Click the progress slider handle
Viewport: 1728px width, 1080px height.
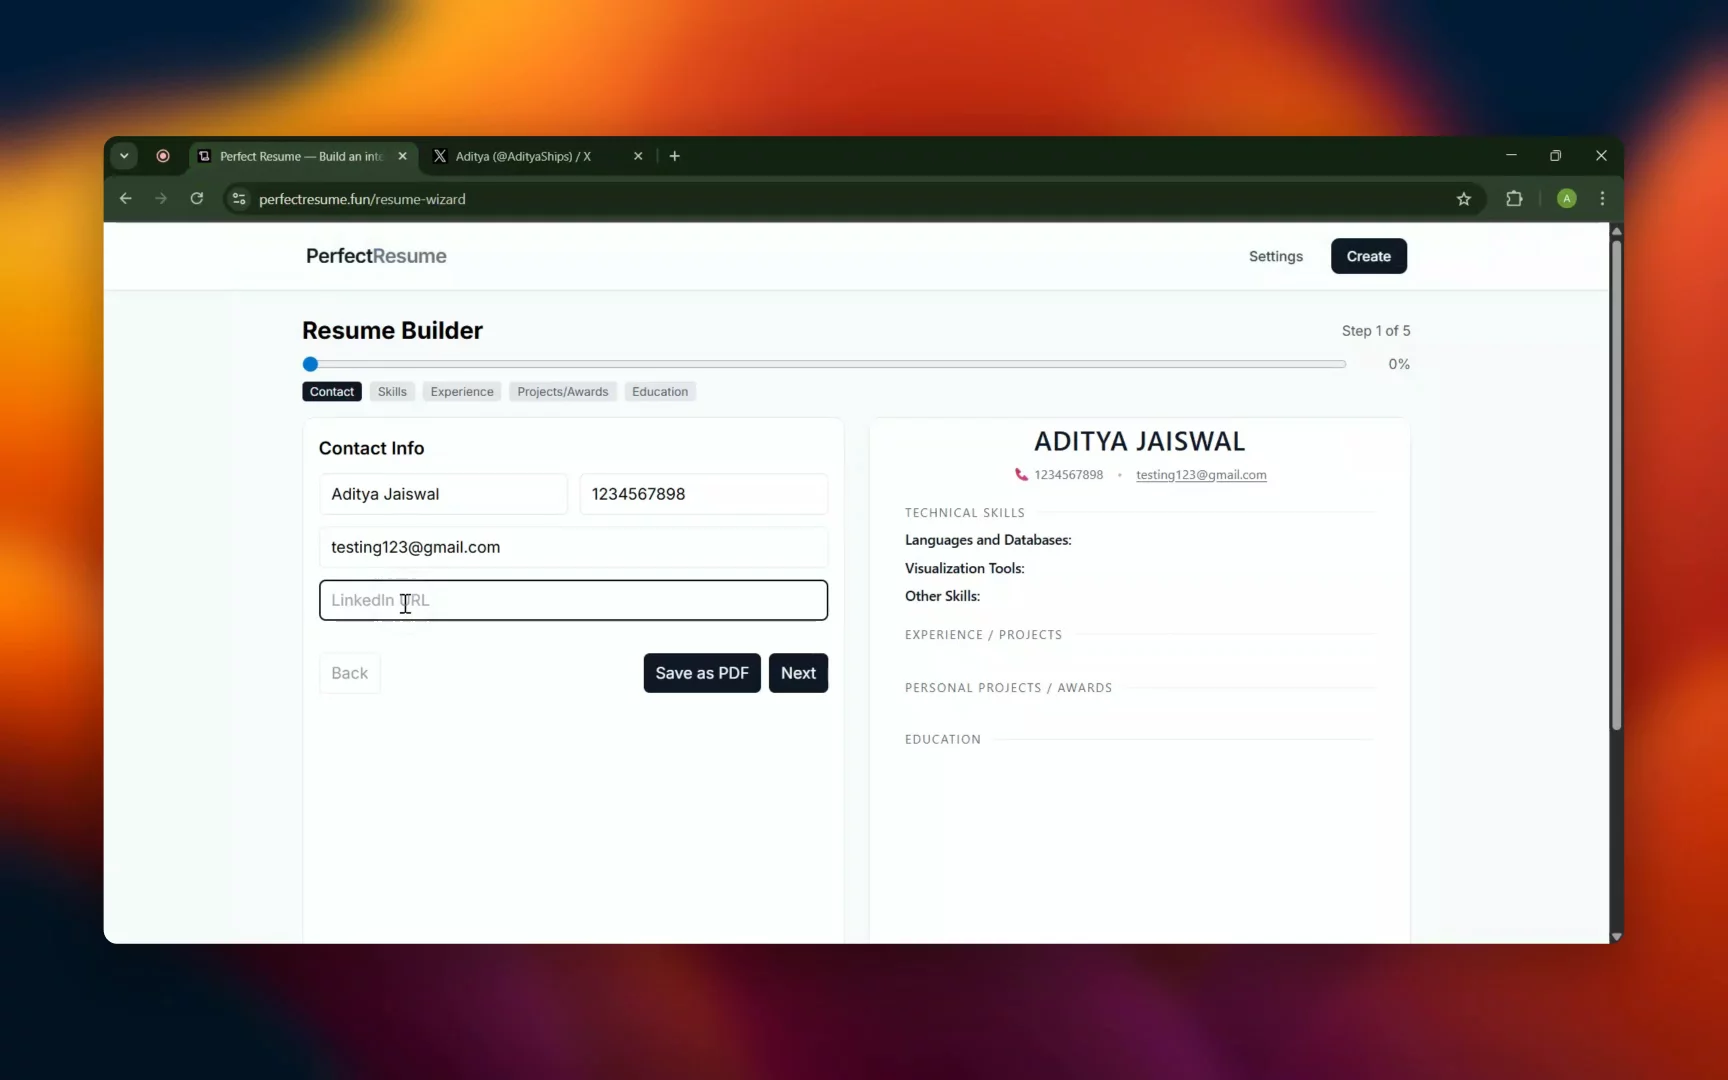click(x=310, y=364)
